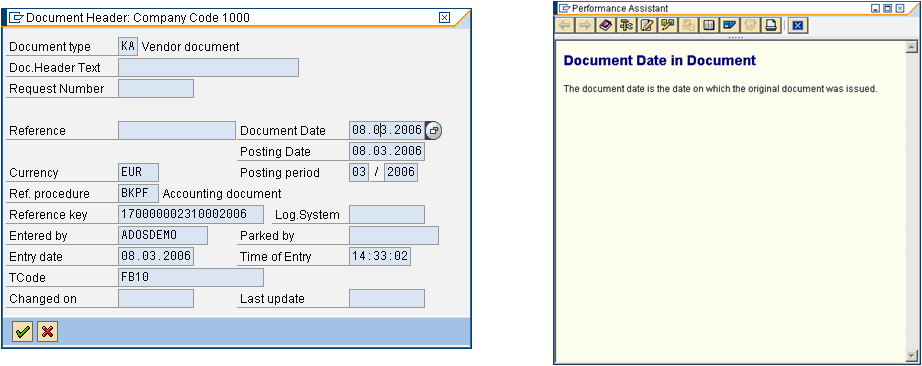Click the Reference input field

[177, 131]
